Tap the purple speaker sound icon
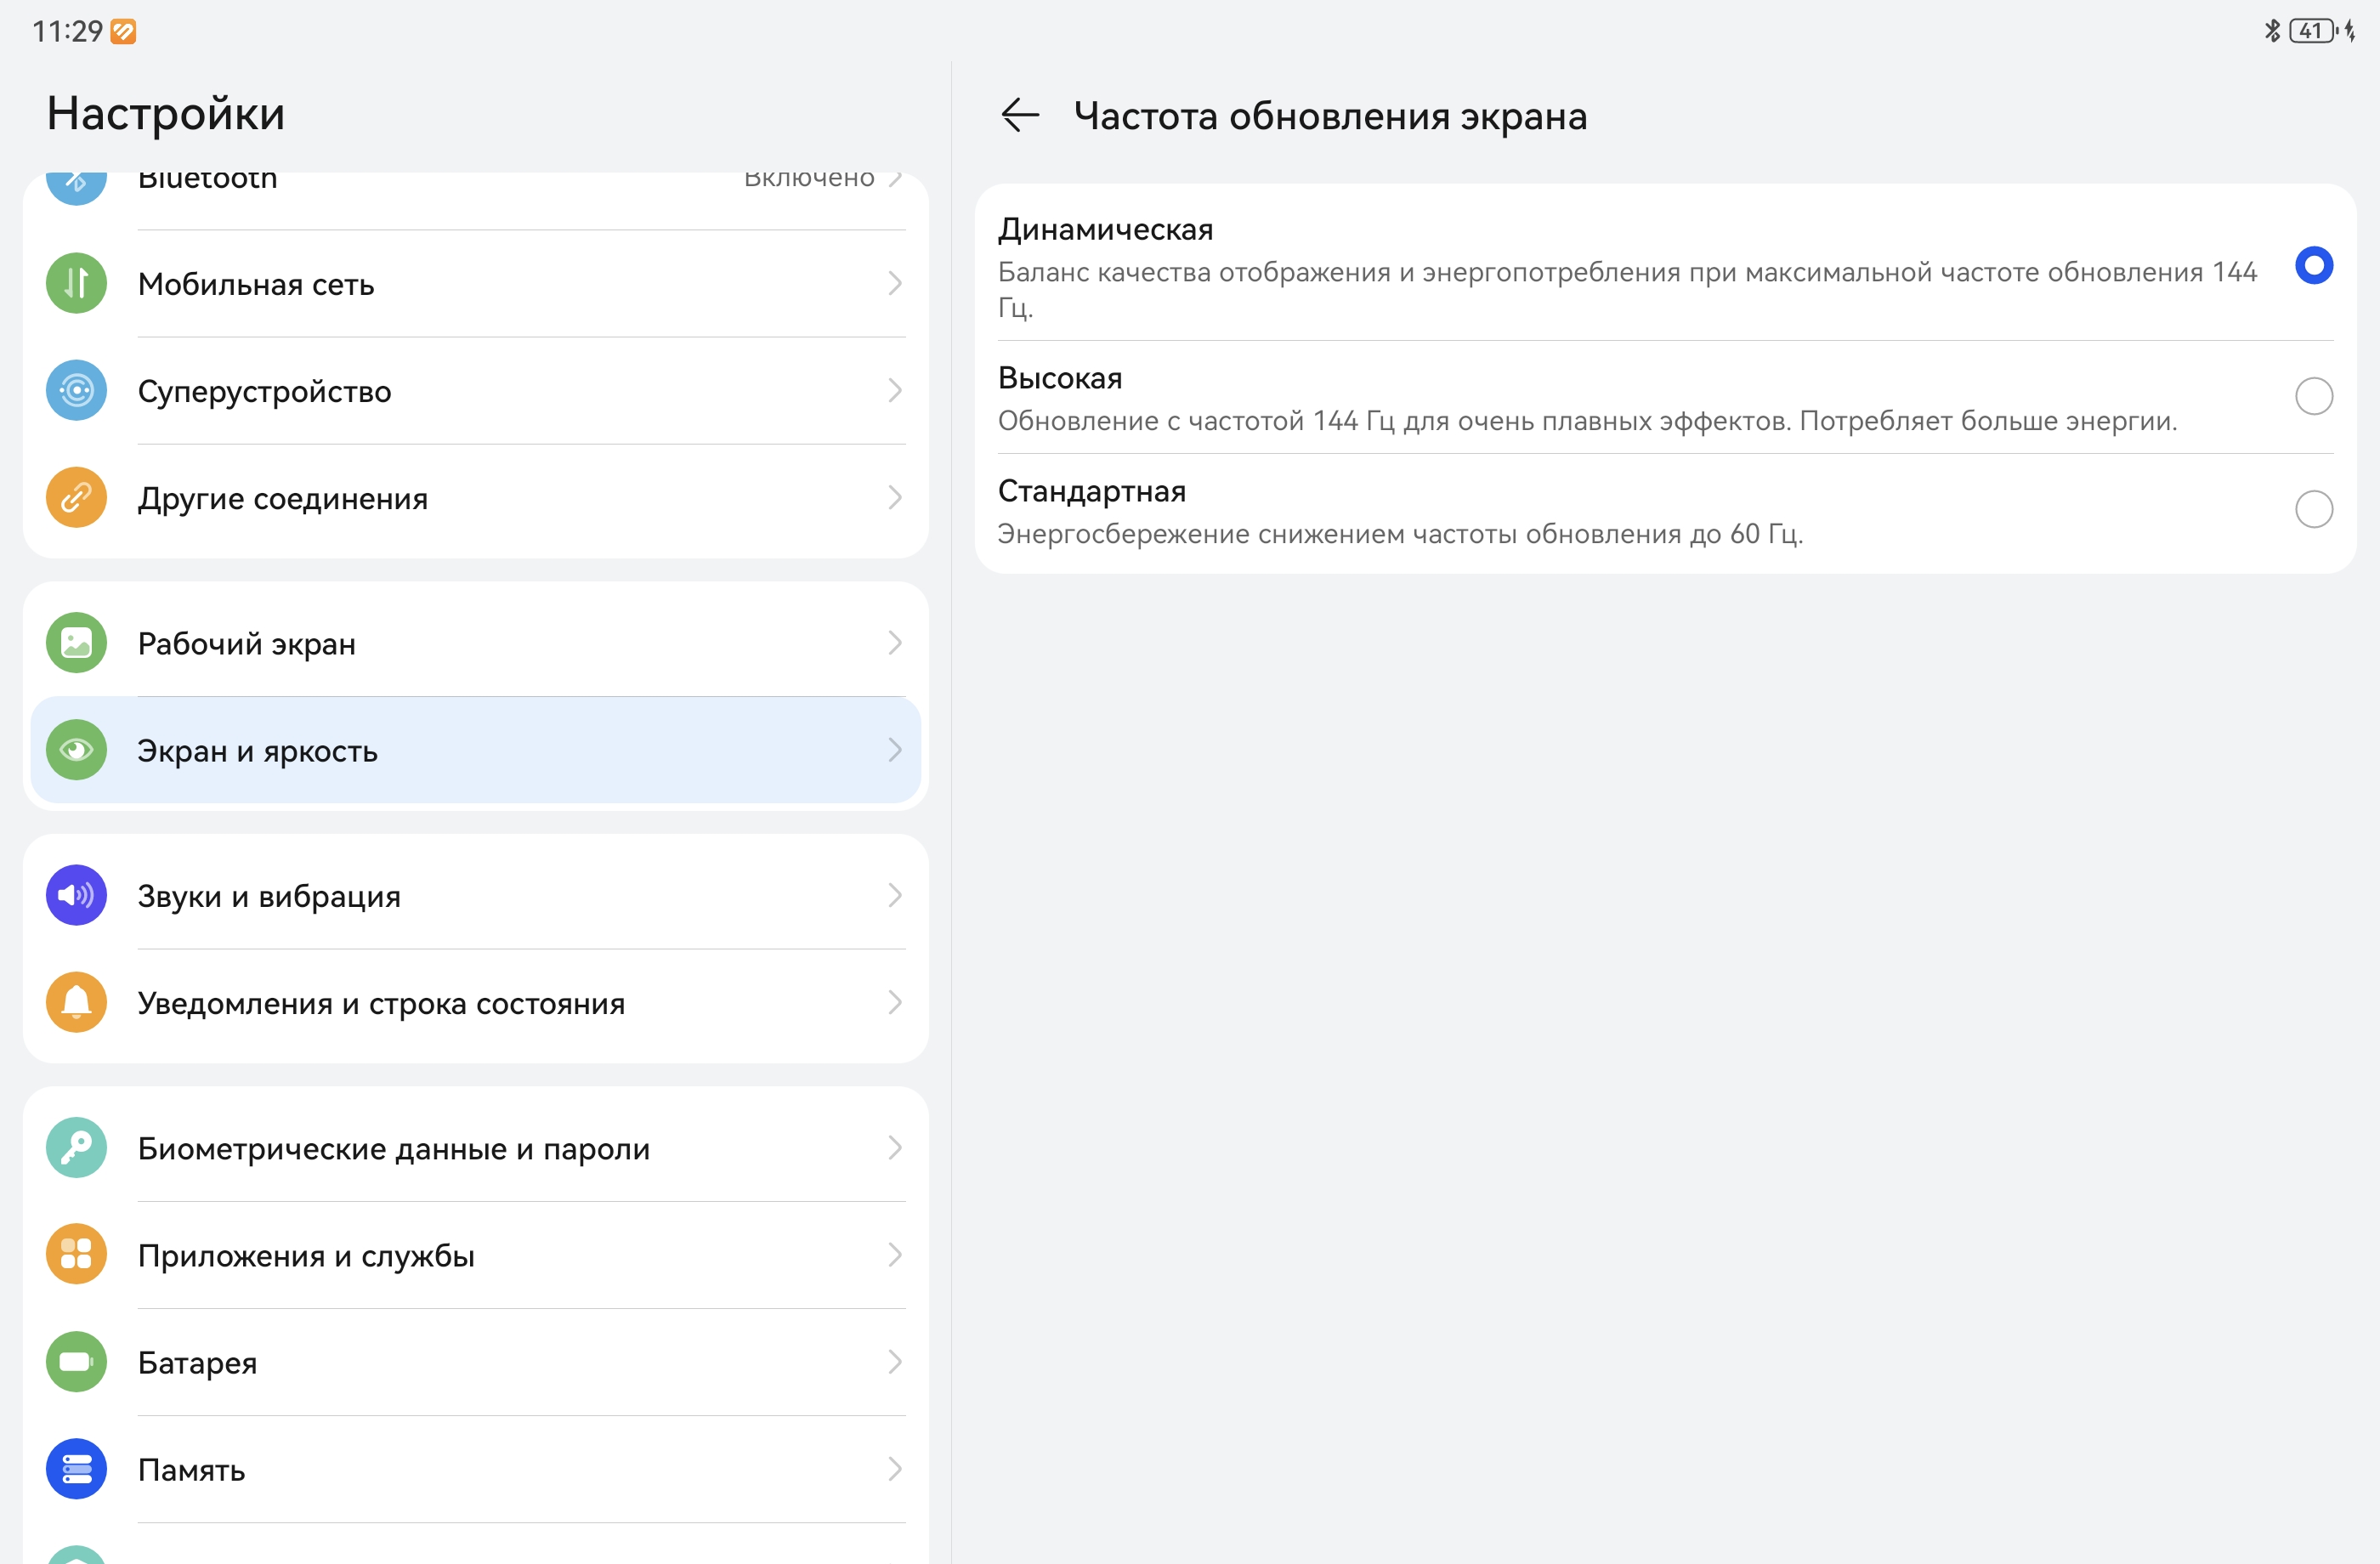The width and height of the screenshot is (2380, 1564). 76,895
